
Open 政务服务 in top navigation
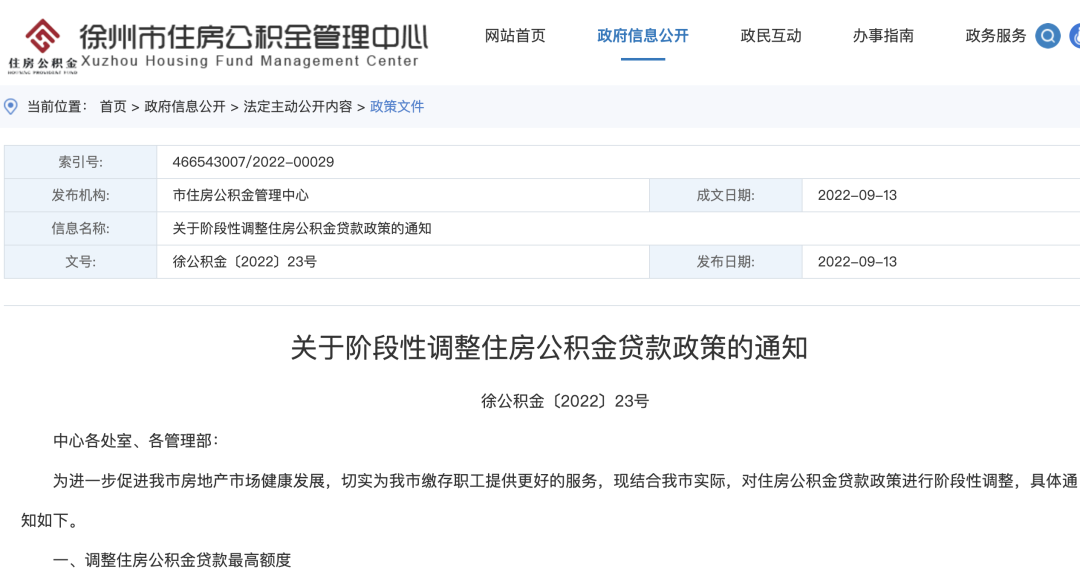996,36
